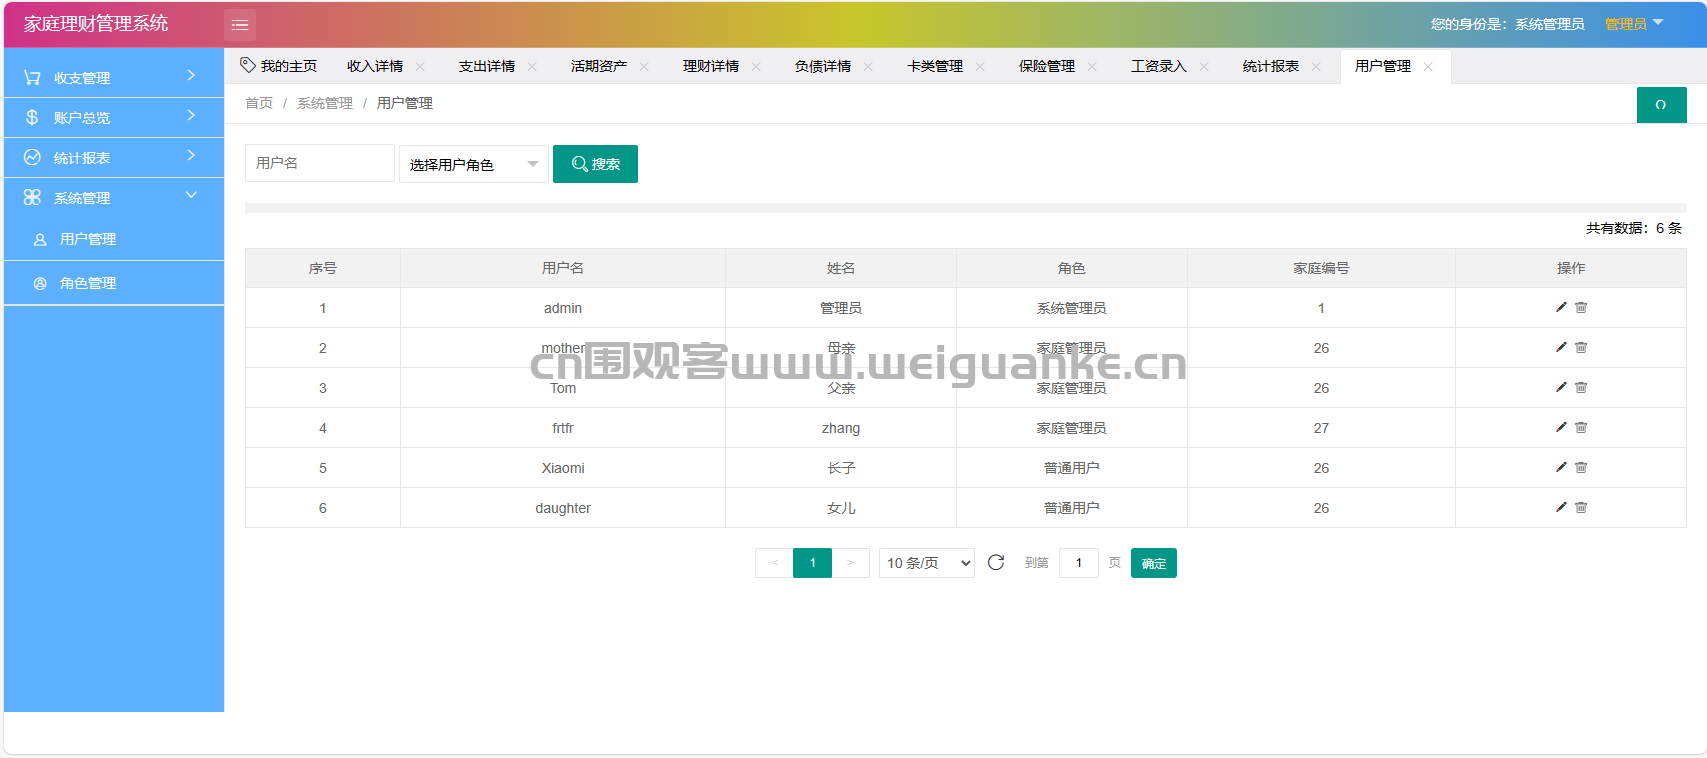Screen dimensions: 1707x758
Task: Switch to the 支出详情 tab
Action: pyautogui.click(x=487, y=66)
